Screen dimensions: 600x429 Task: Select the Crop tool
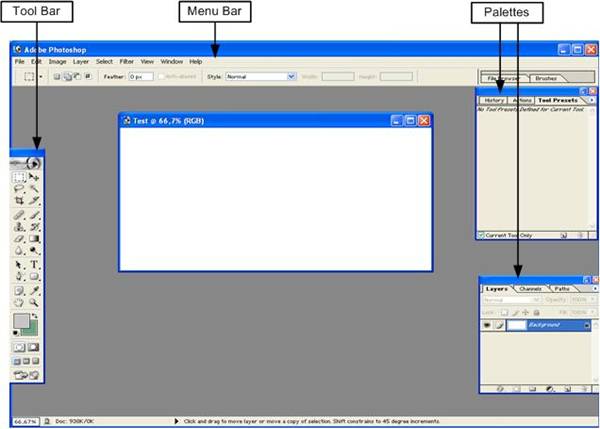19,201
